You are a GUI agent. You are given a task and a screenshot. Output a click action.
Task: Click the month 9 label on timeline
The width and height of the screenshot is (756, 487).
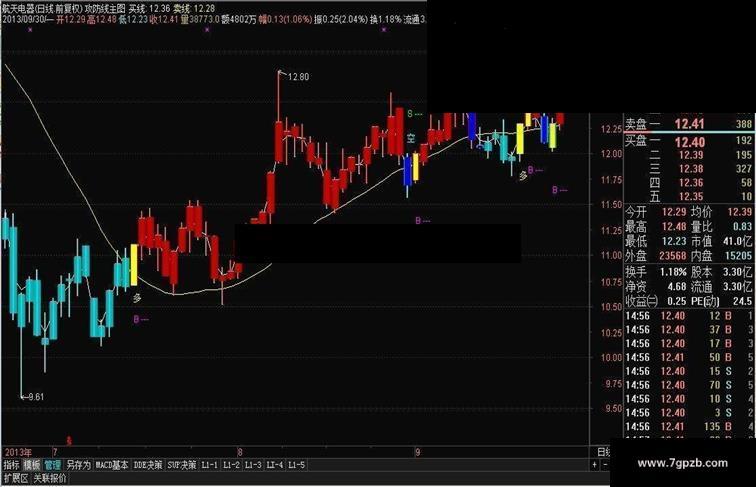tap(418, 452)
